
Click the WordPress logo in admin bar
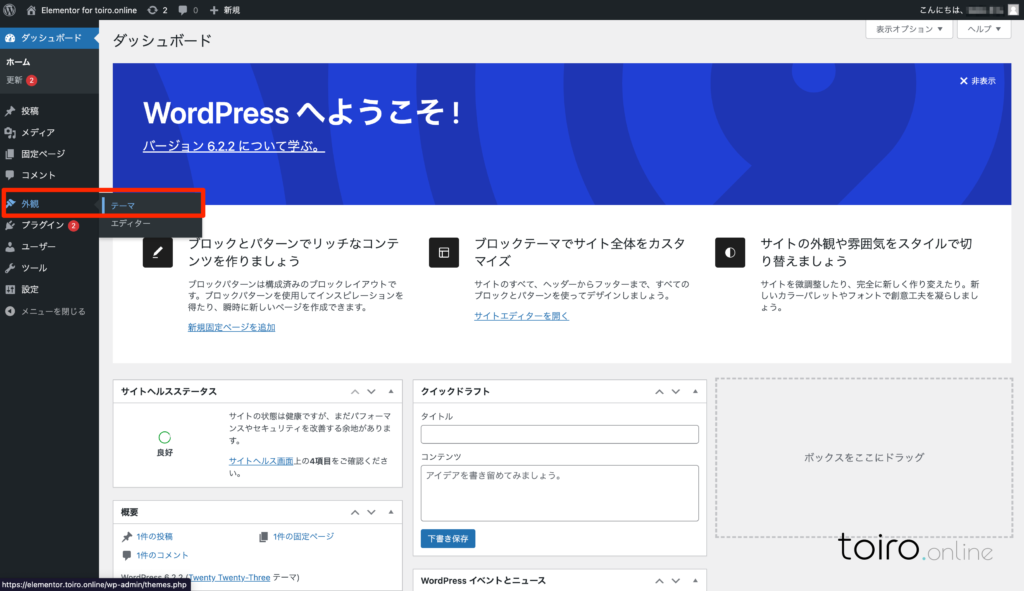pos(9,9)
